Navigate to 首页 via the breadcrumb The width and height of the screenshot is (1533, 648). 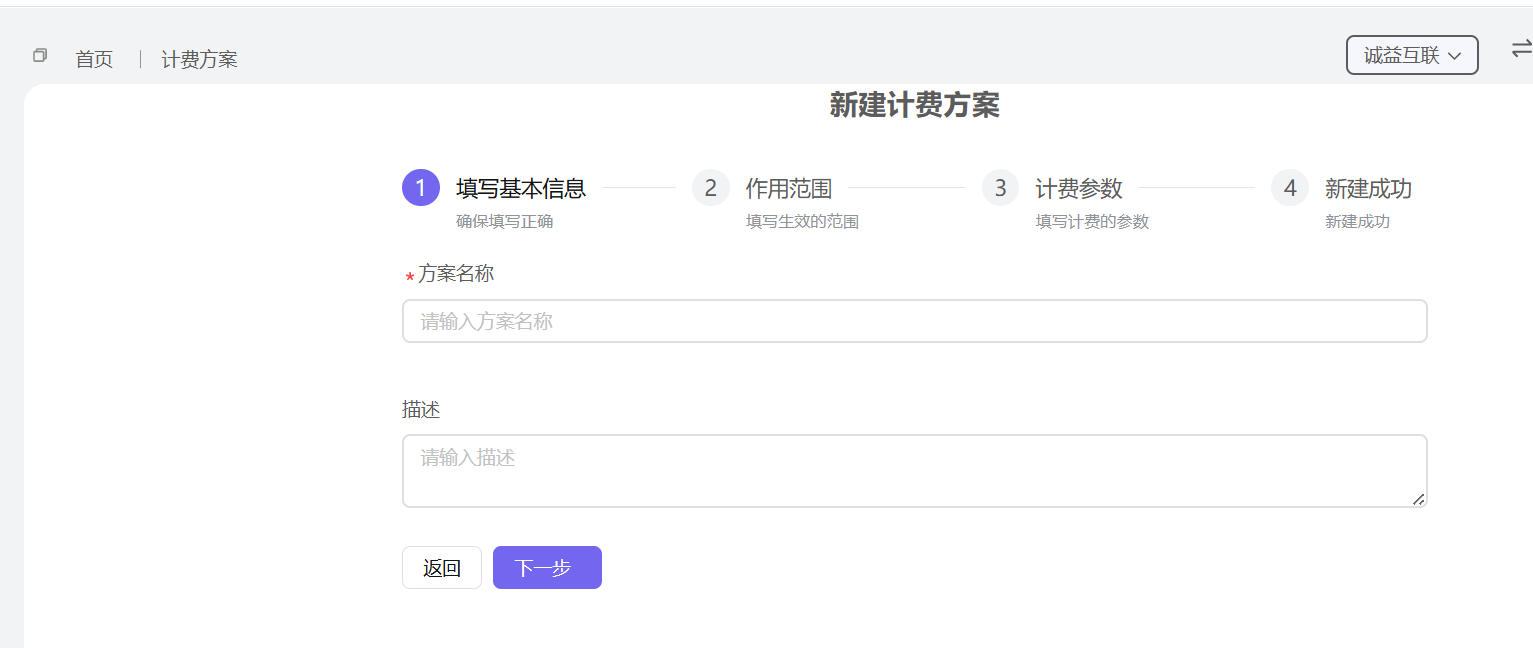[94, 59]
